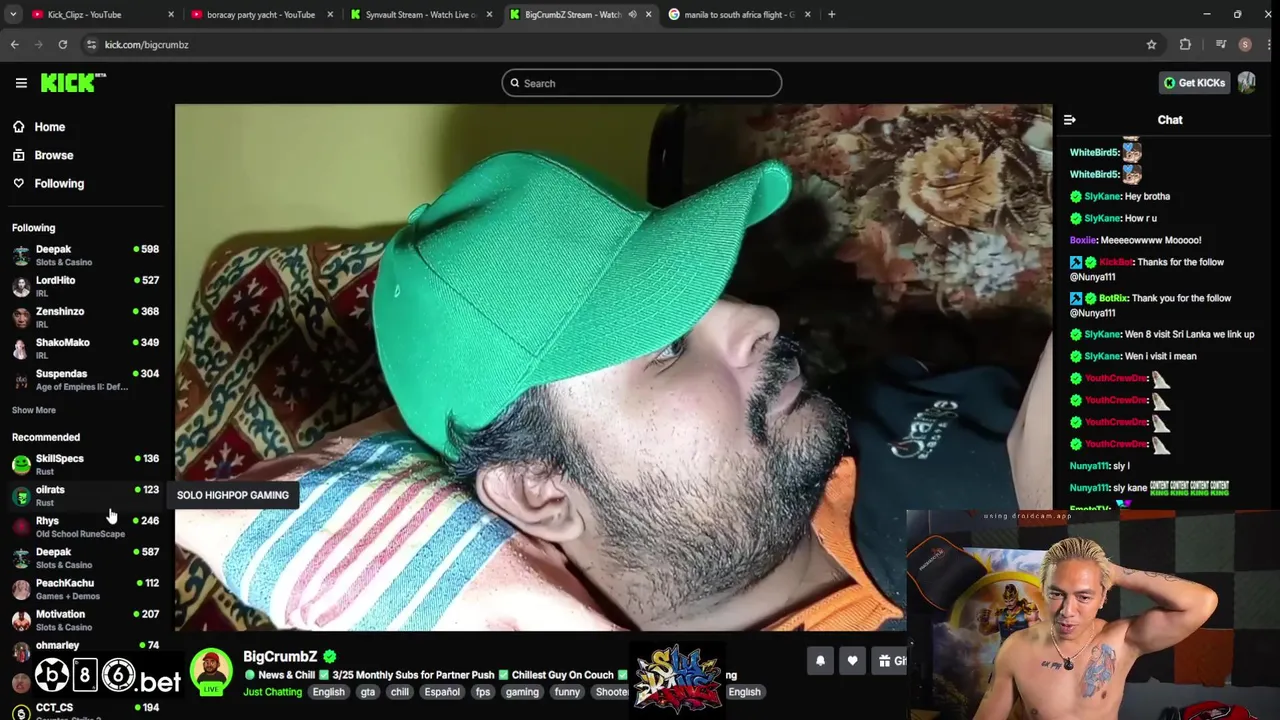Select the gta tag
The width and height of the screenshot is (1280, 720).
point(368,692)
